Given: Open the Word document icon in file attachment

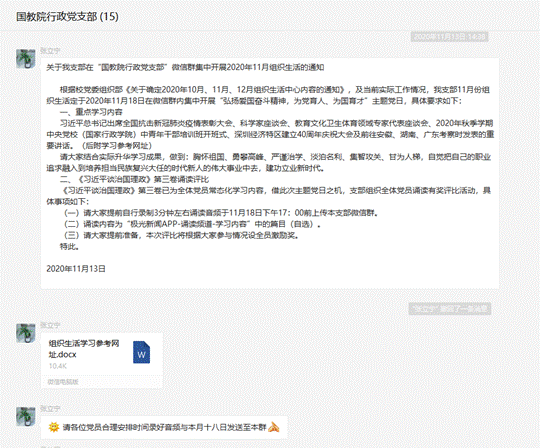Looking at the screenshot, I should tap(142, 352).
